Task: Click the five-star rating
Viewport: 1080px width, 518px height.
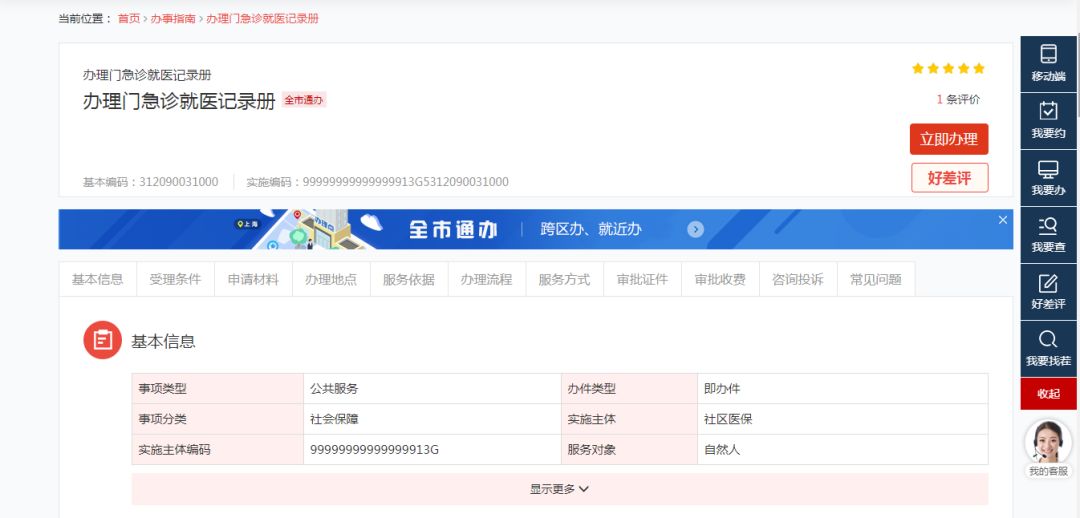Action: [948, 68]
